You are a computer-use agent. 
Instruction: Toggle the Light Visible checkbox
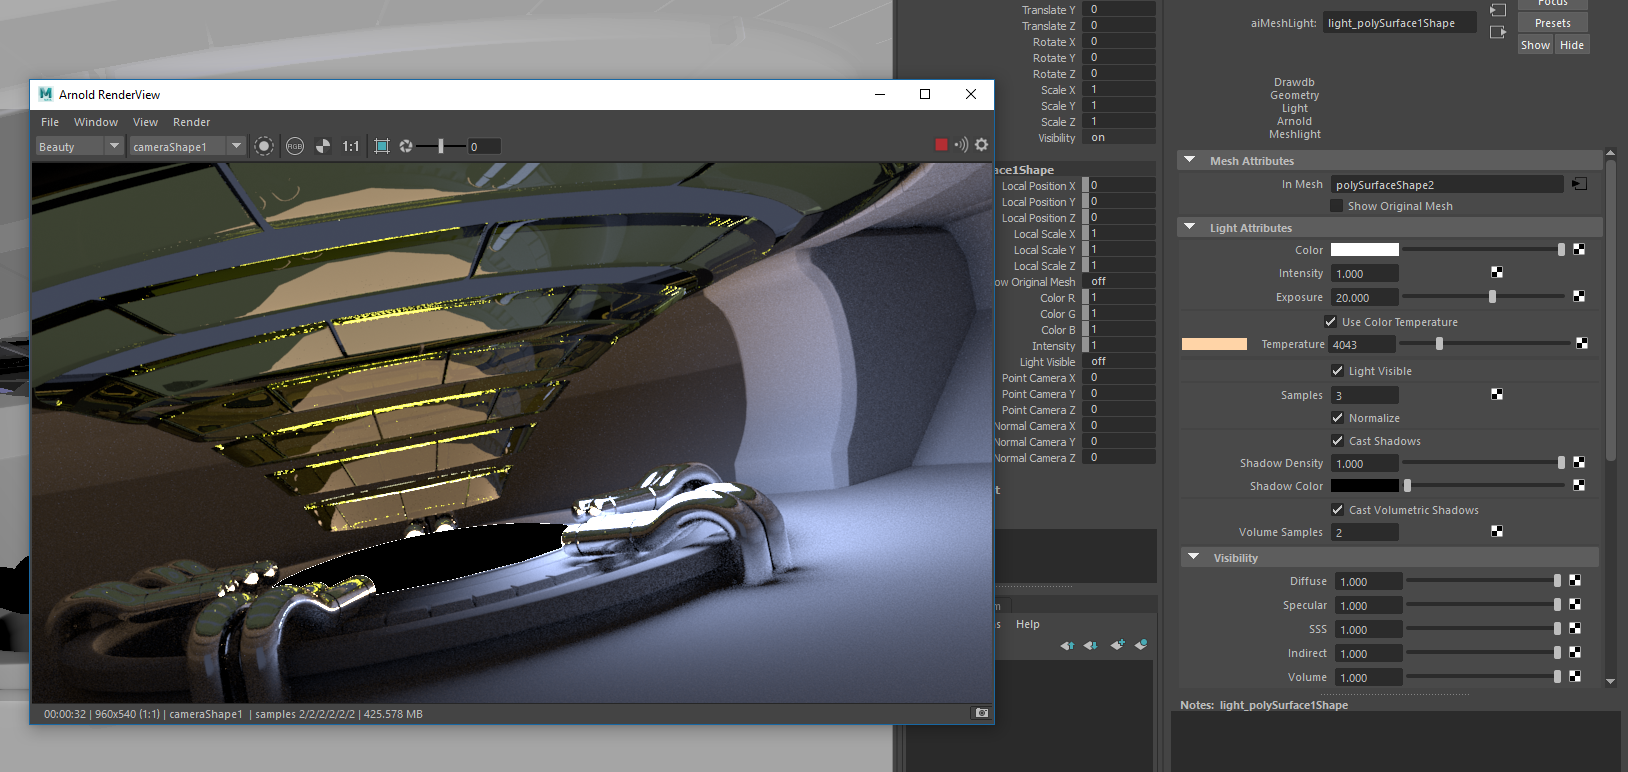(x=1338, y=371)
